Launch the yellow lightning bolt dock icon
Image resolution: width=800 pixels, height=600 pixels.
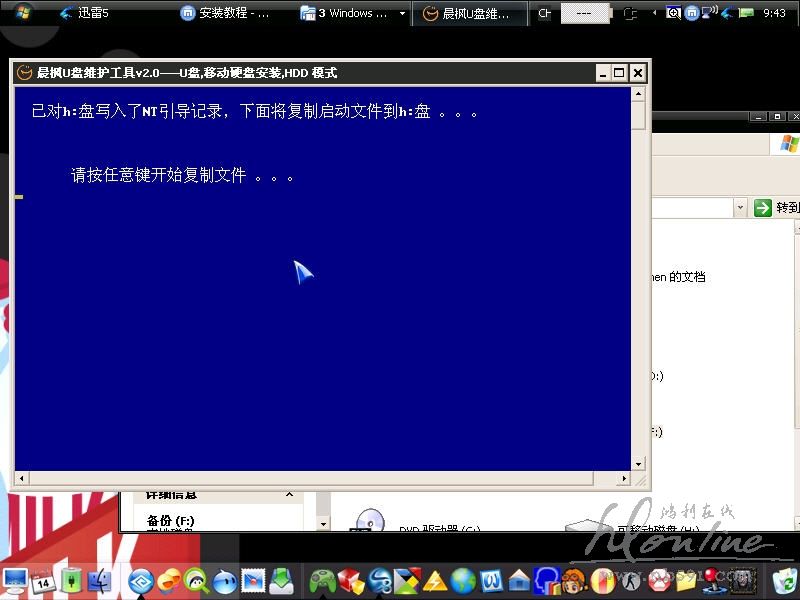tap(435, 582)
